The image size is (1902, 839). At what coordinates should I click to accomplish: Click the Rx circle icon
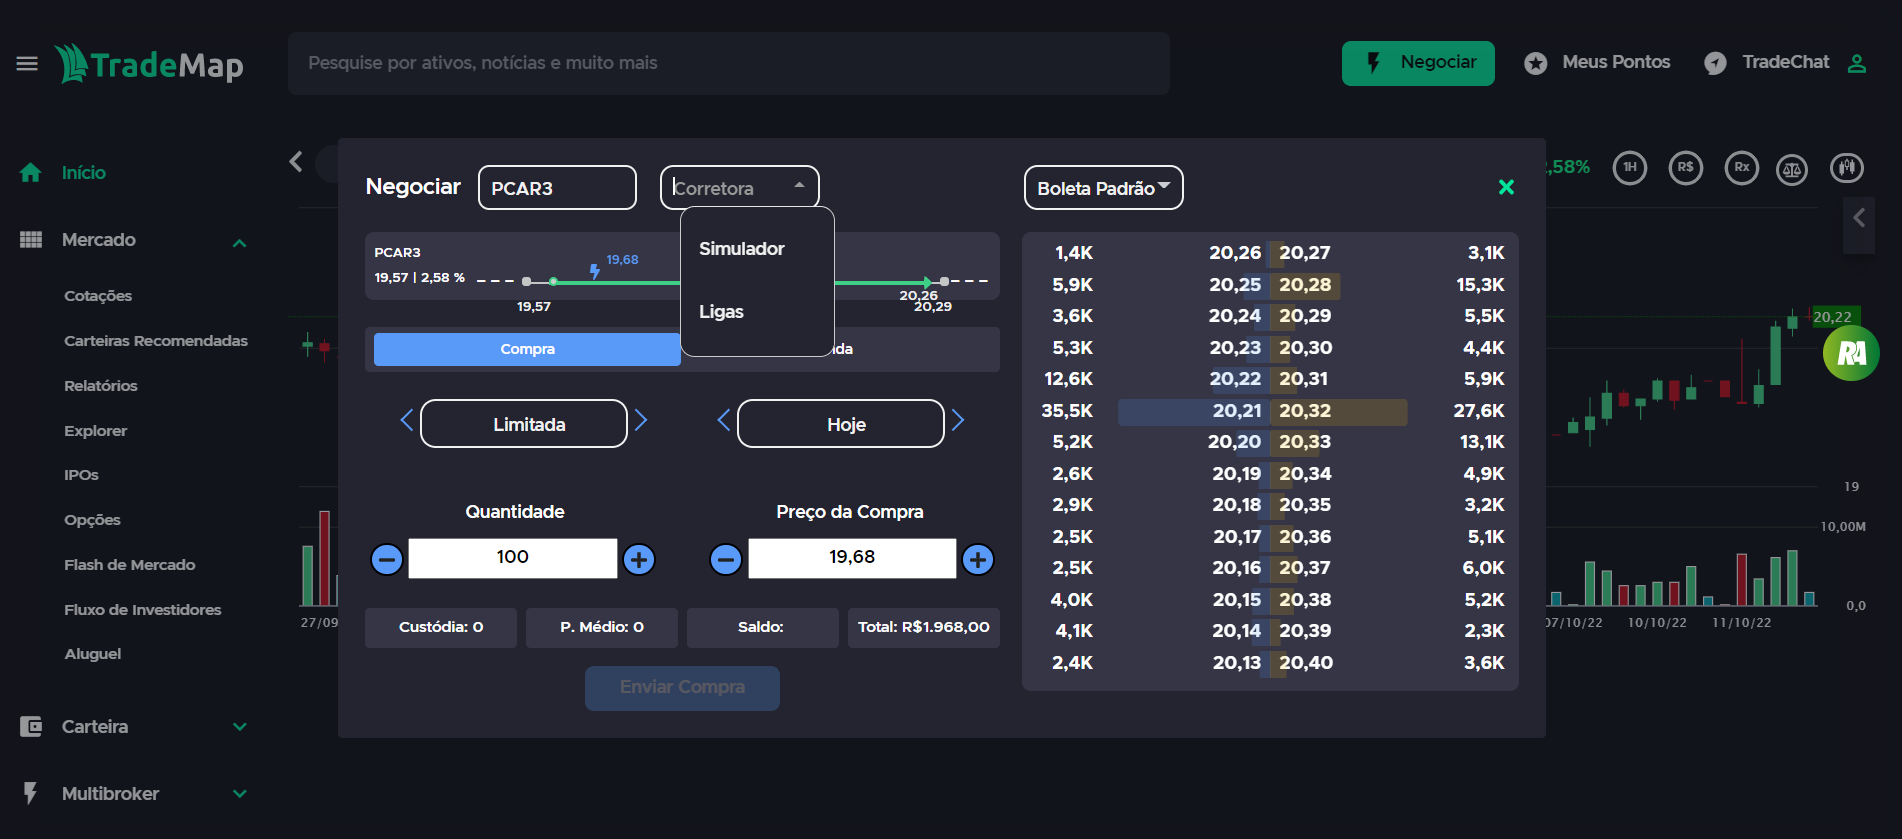[1742, 168]
